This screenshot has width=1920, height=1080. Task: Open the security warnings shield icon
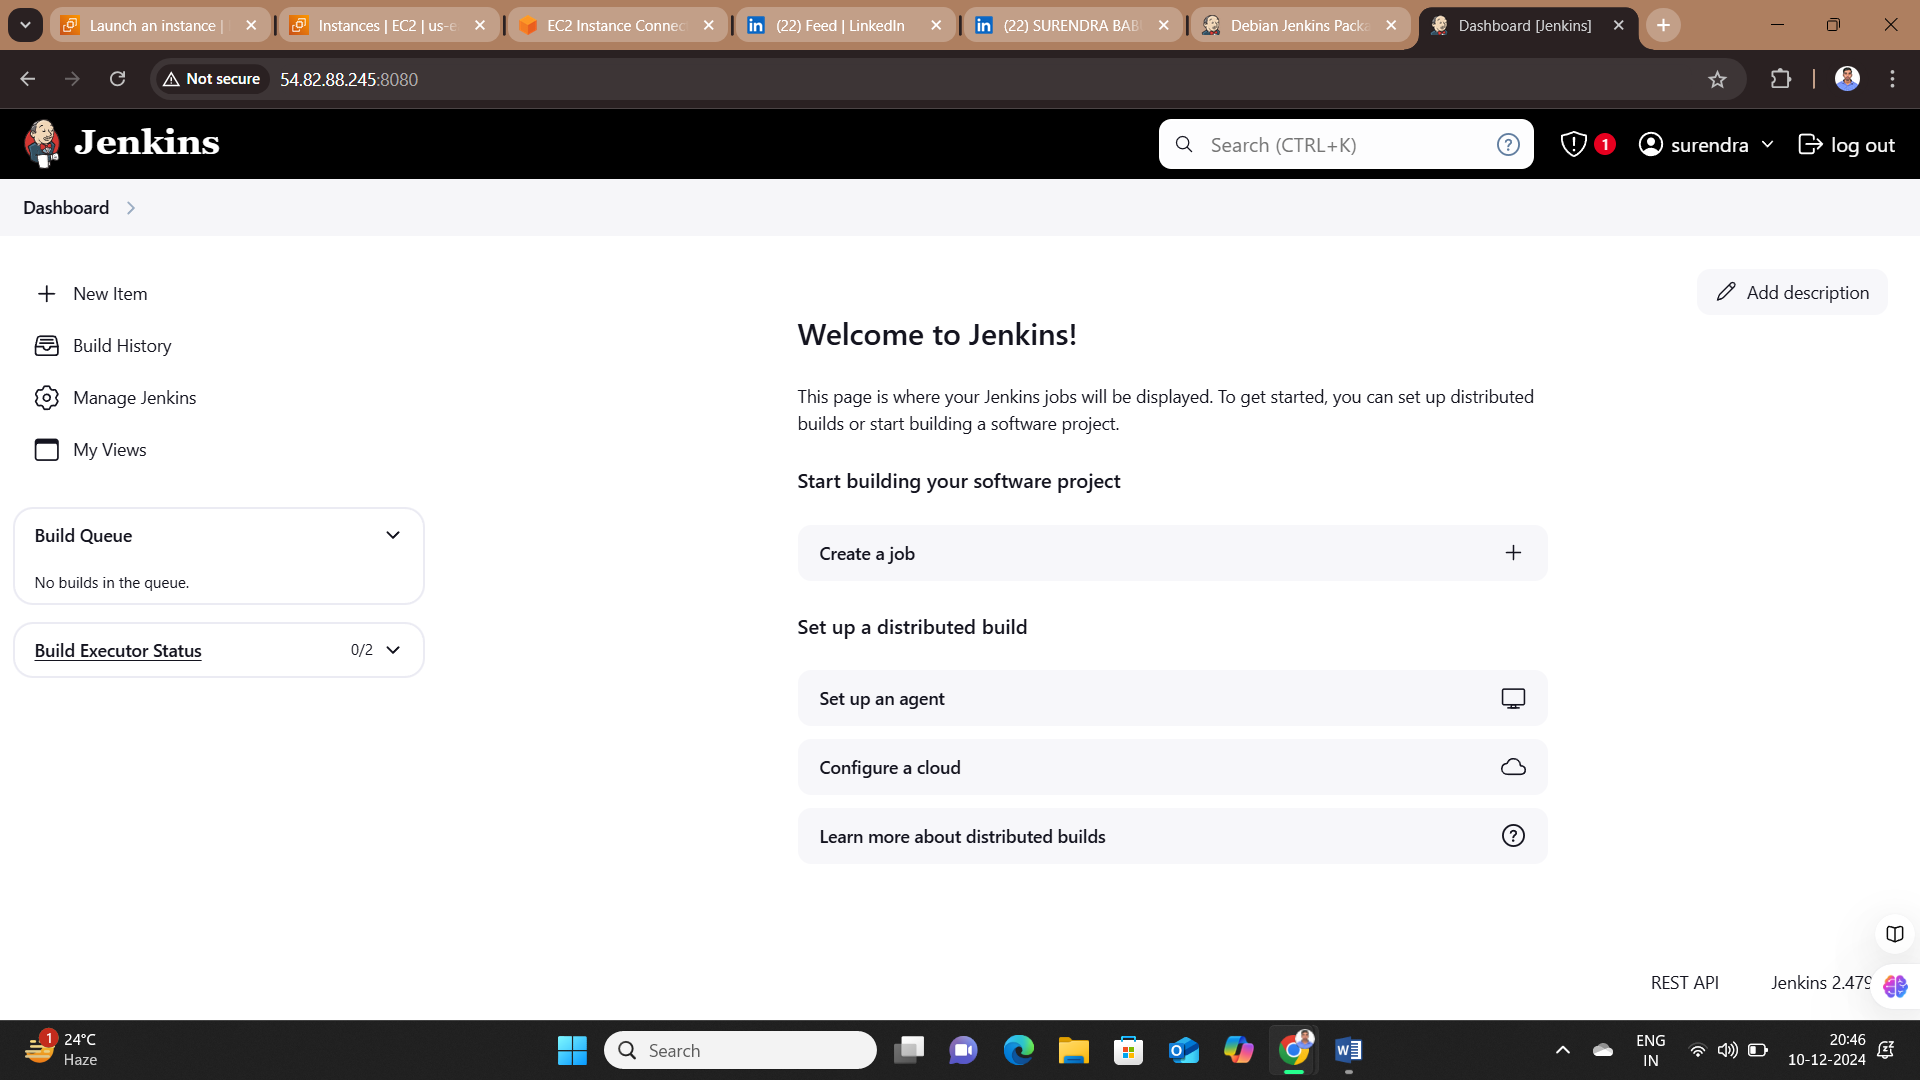(x=1574, y=145)
